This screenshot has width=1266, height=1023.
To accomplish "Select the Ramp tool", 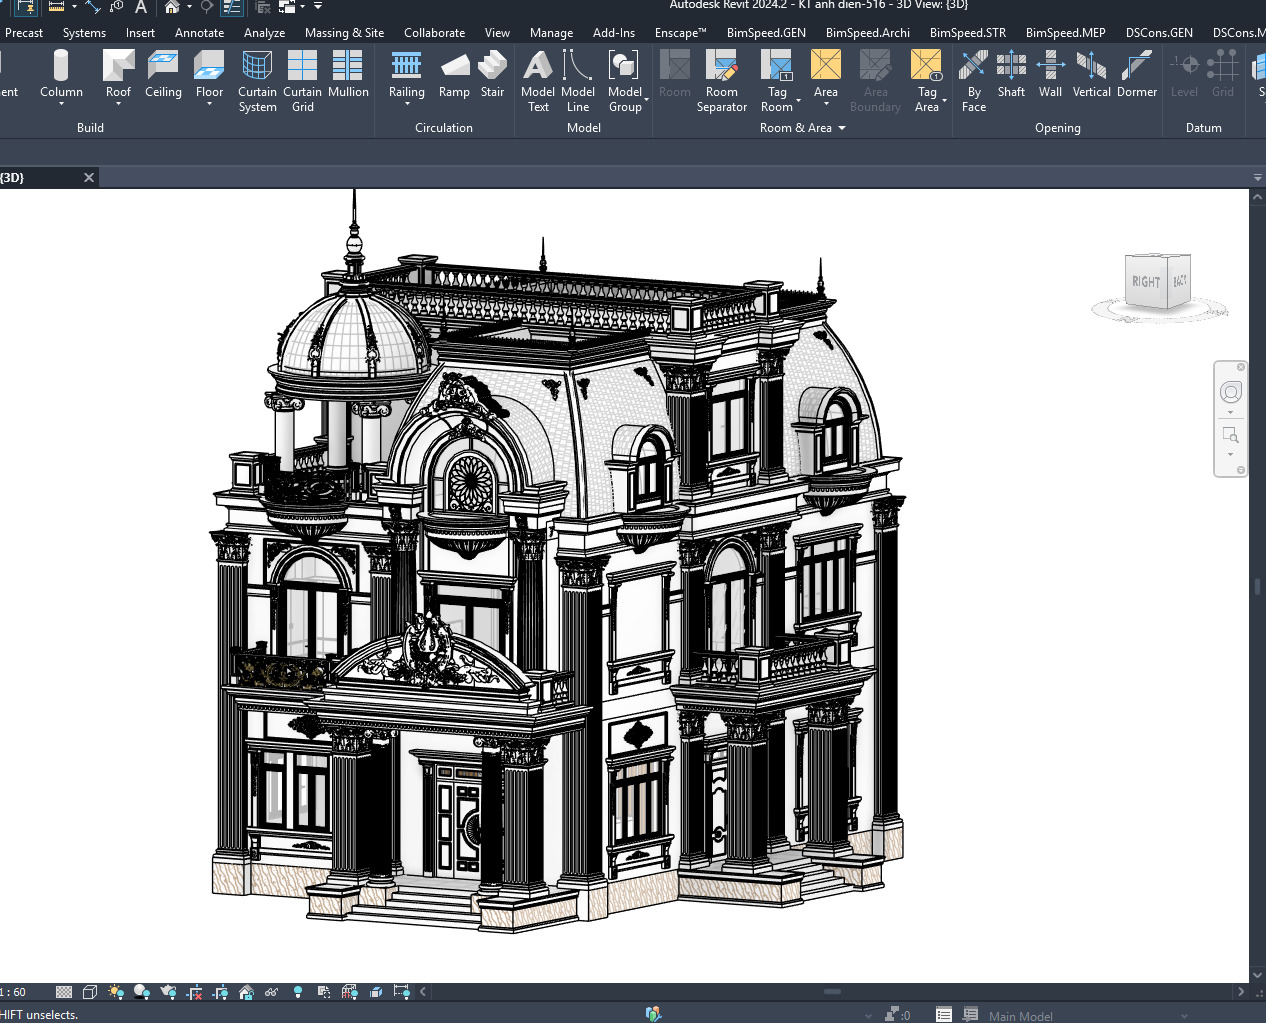I will tap(454, 76).
